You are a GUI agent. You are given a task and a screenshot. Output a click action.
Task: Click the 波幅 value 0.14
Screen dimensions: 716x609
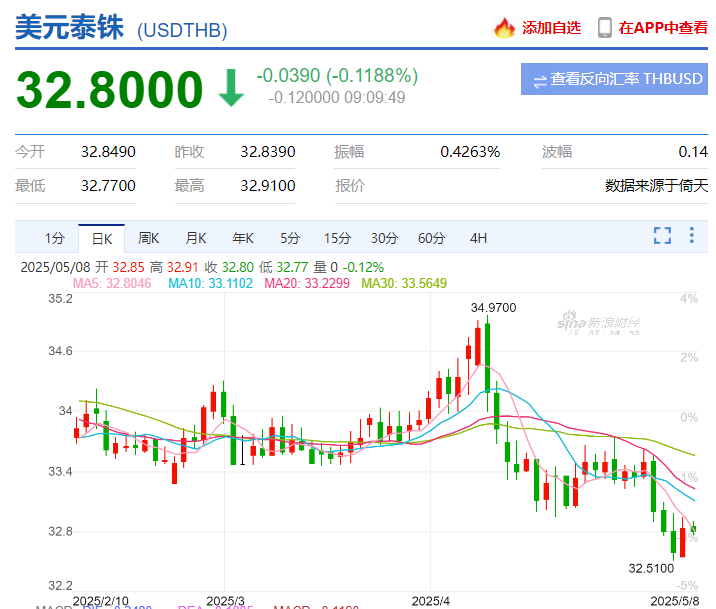693,152
